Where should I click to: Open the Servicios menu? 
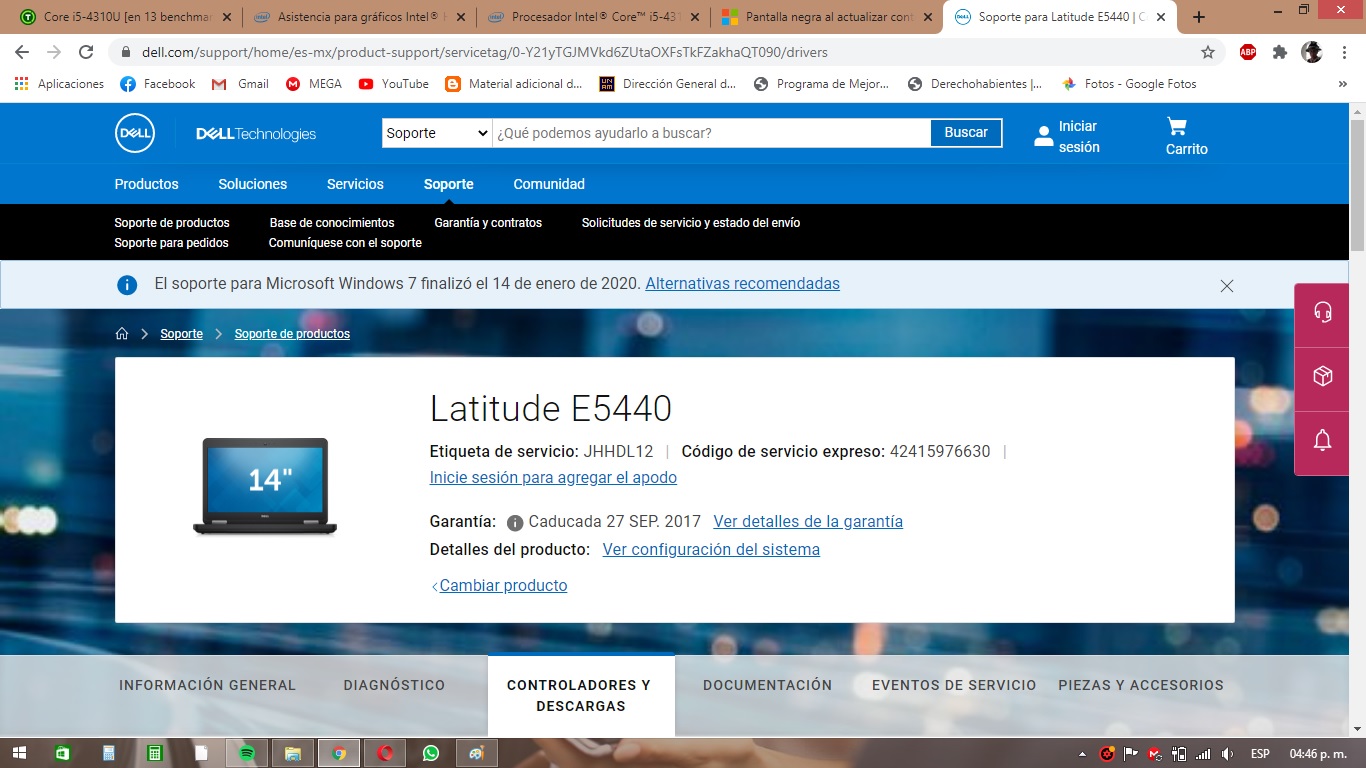[355, 184]
